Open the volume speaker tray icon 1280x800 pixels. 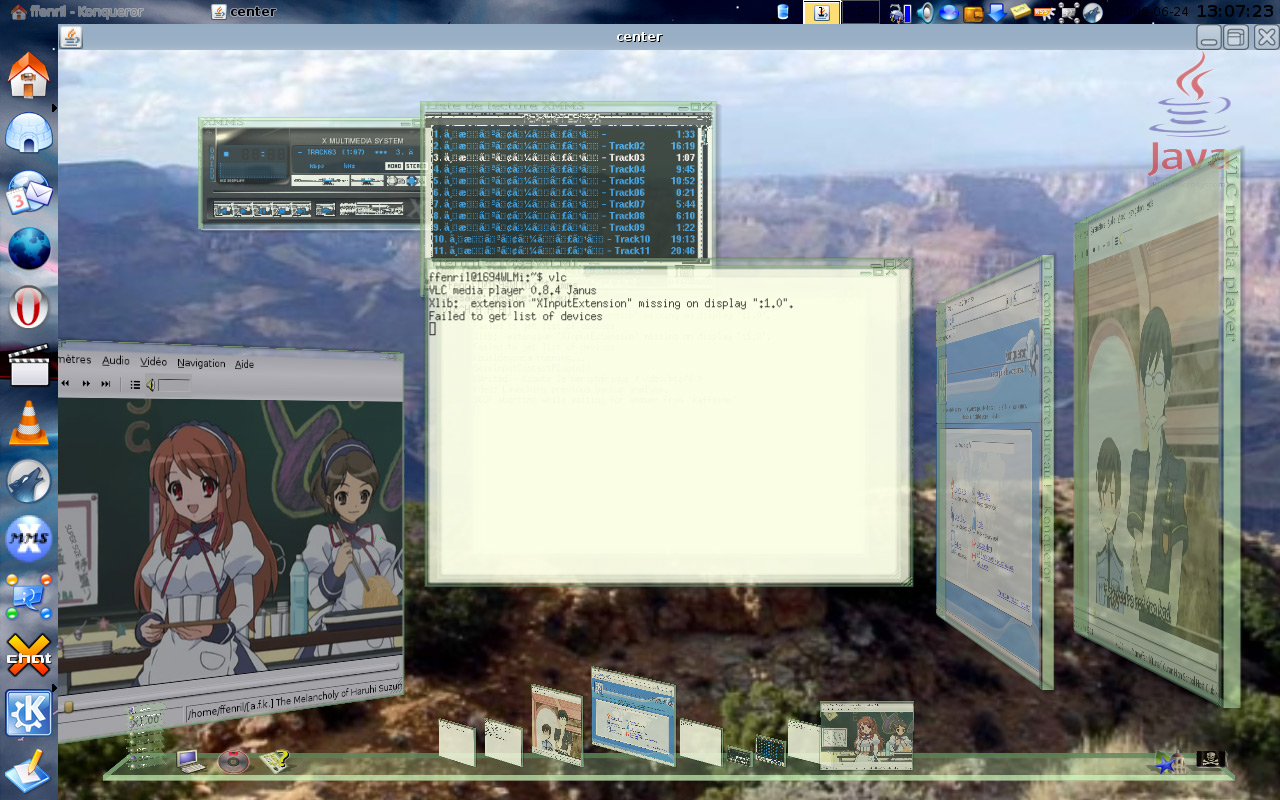click(925, 12)
